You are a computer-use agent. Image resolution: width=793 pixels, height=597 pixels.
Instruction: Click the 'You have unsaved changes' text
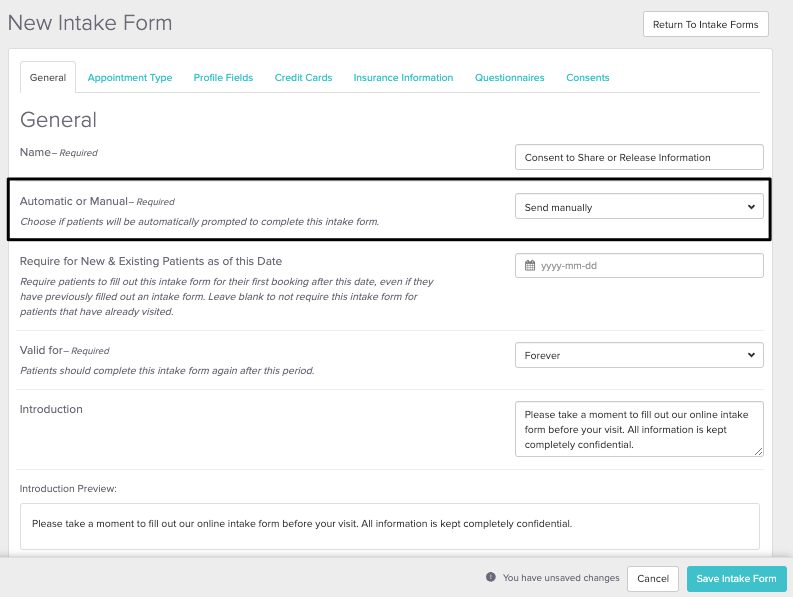561,577
